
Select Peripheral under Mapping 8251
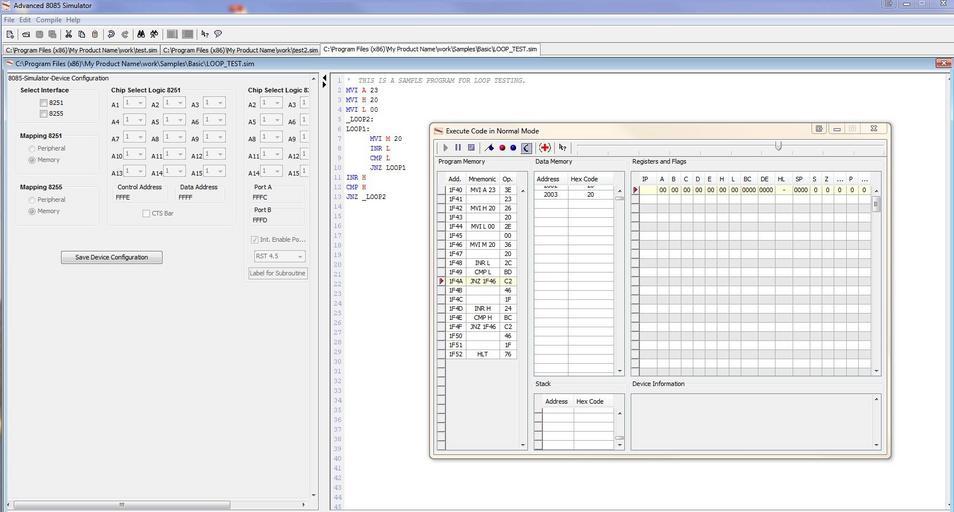coord(32,149)
